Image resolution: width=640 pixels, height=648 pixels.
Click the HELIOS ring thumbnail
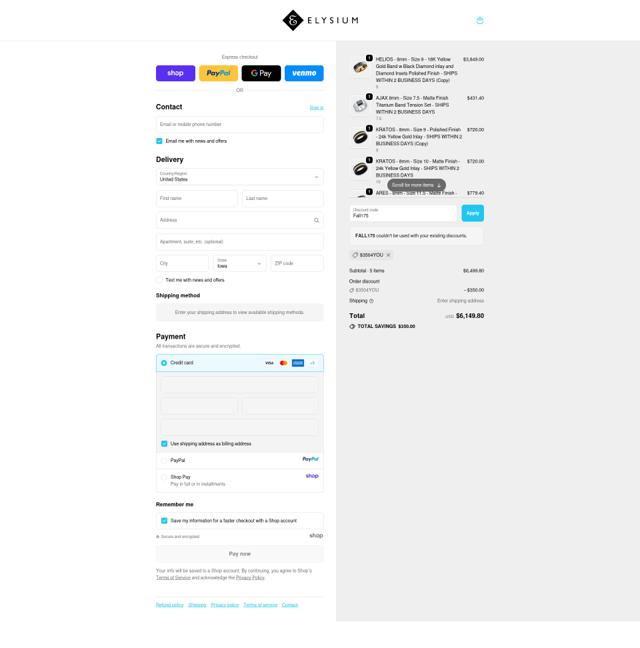360,67
